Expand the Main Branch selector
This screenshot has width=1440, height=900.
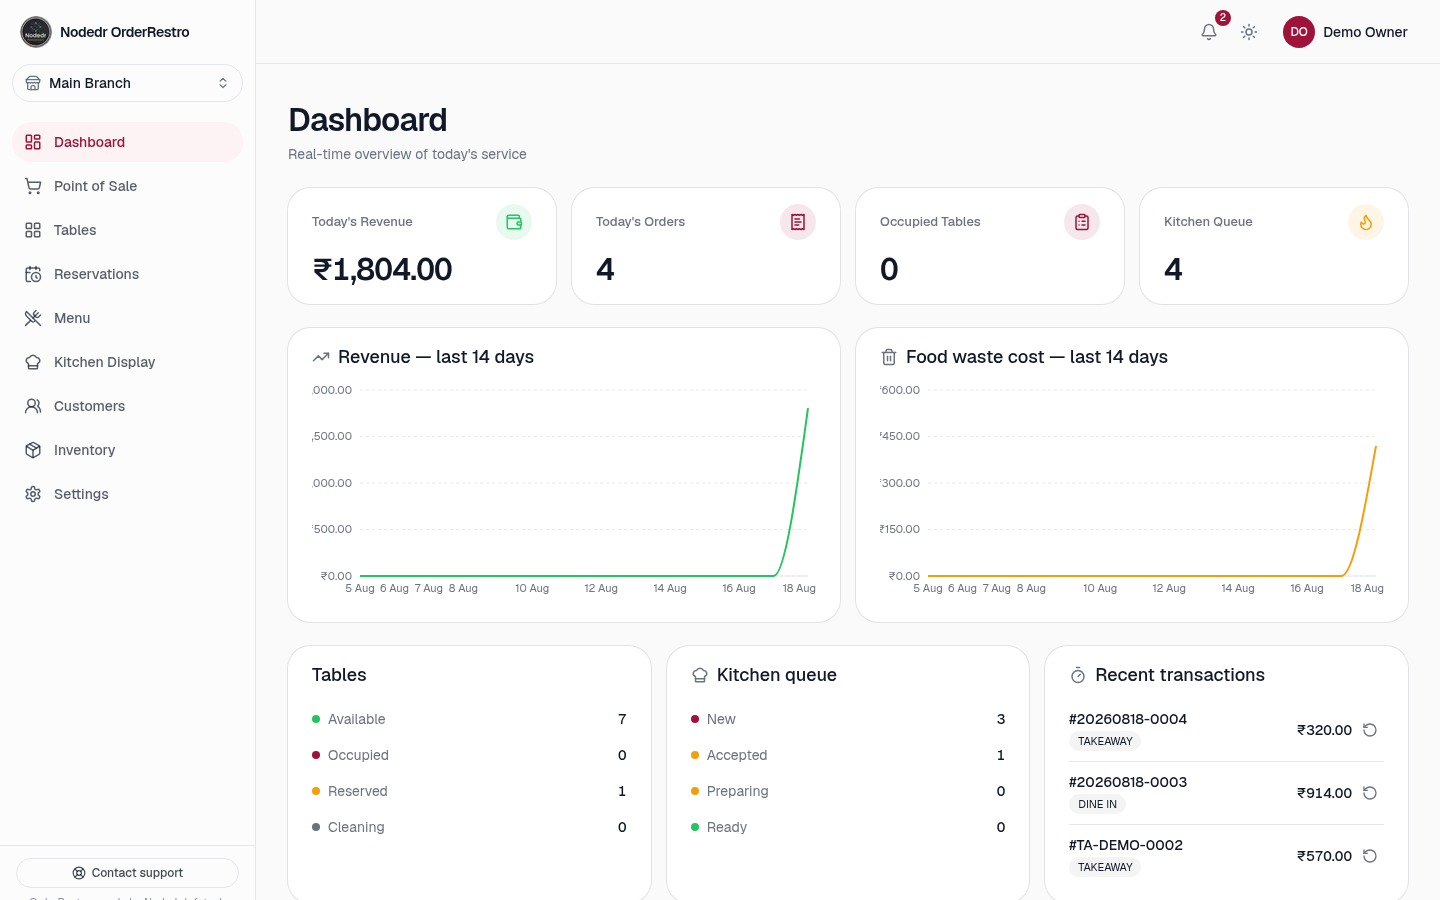point(127,83)
